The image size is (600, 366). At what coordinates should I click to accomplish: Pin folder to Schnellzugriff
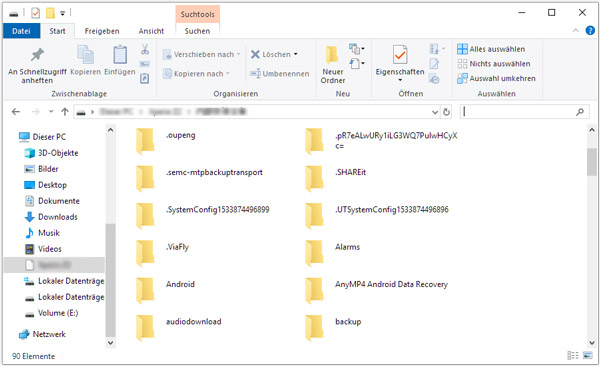pyautogui.click(x=37, y=65)
